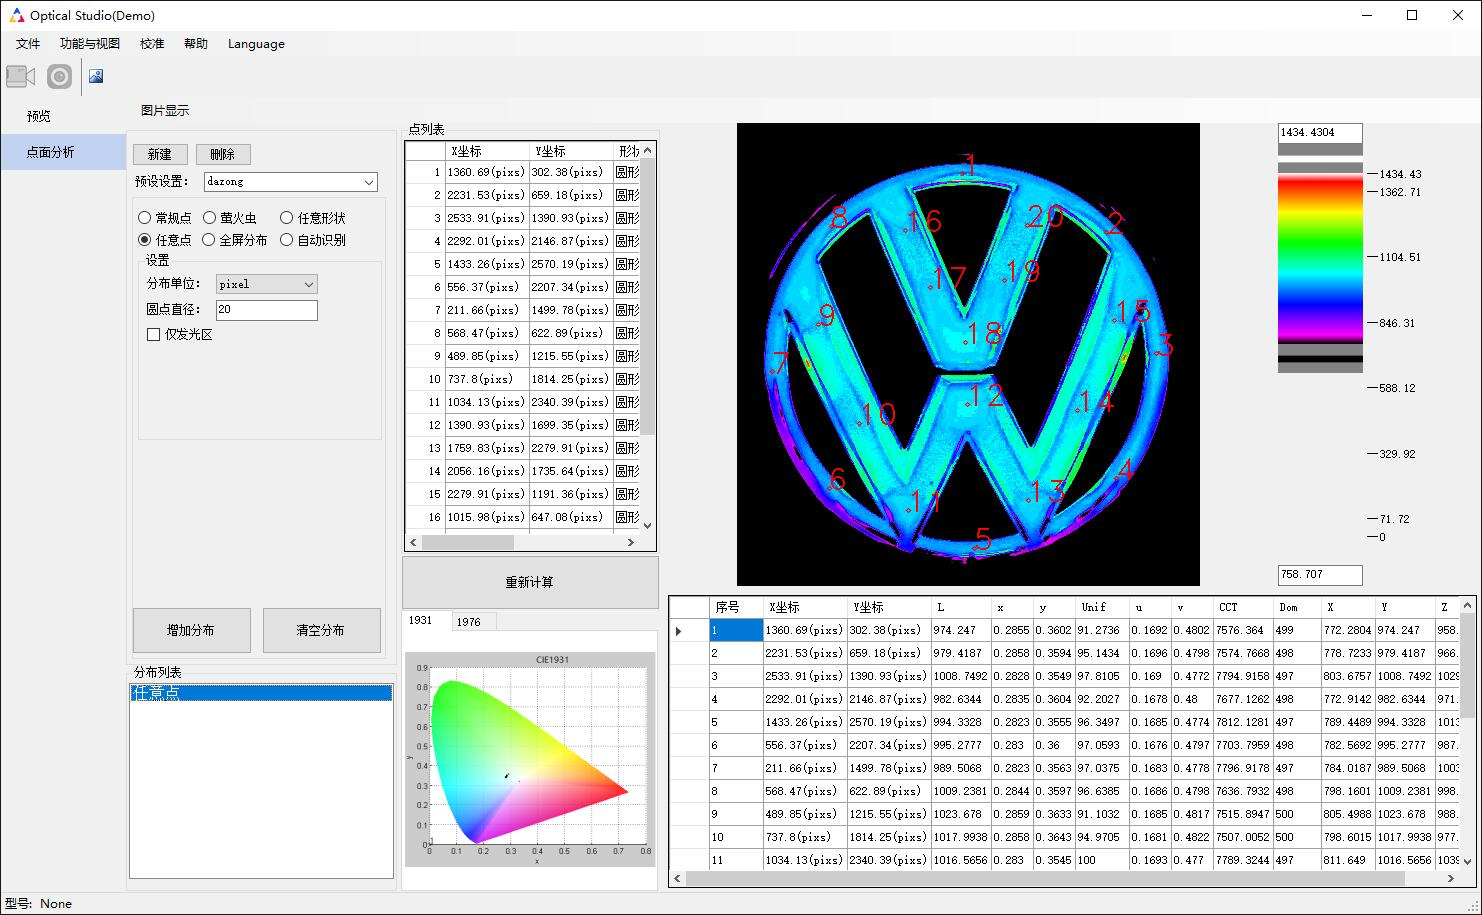
Task: Click the rainbow color scale bar
Action: tap(1320, 258)
